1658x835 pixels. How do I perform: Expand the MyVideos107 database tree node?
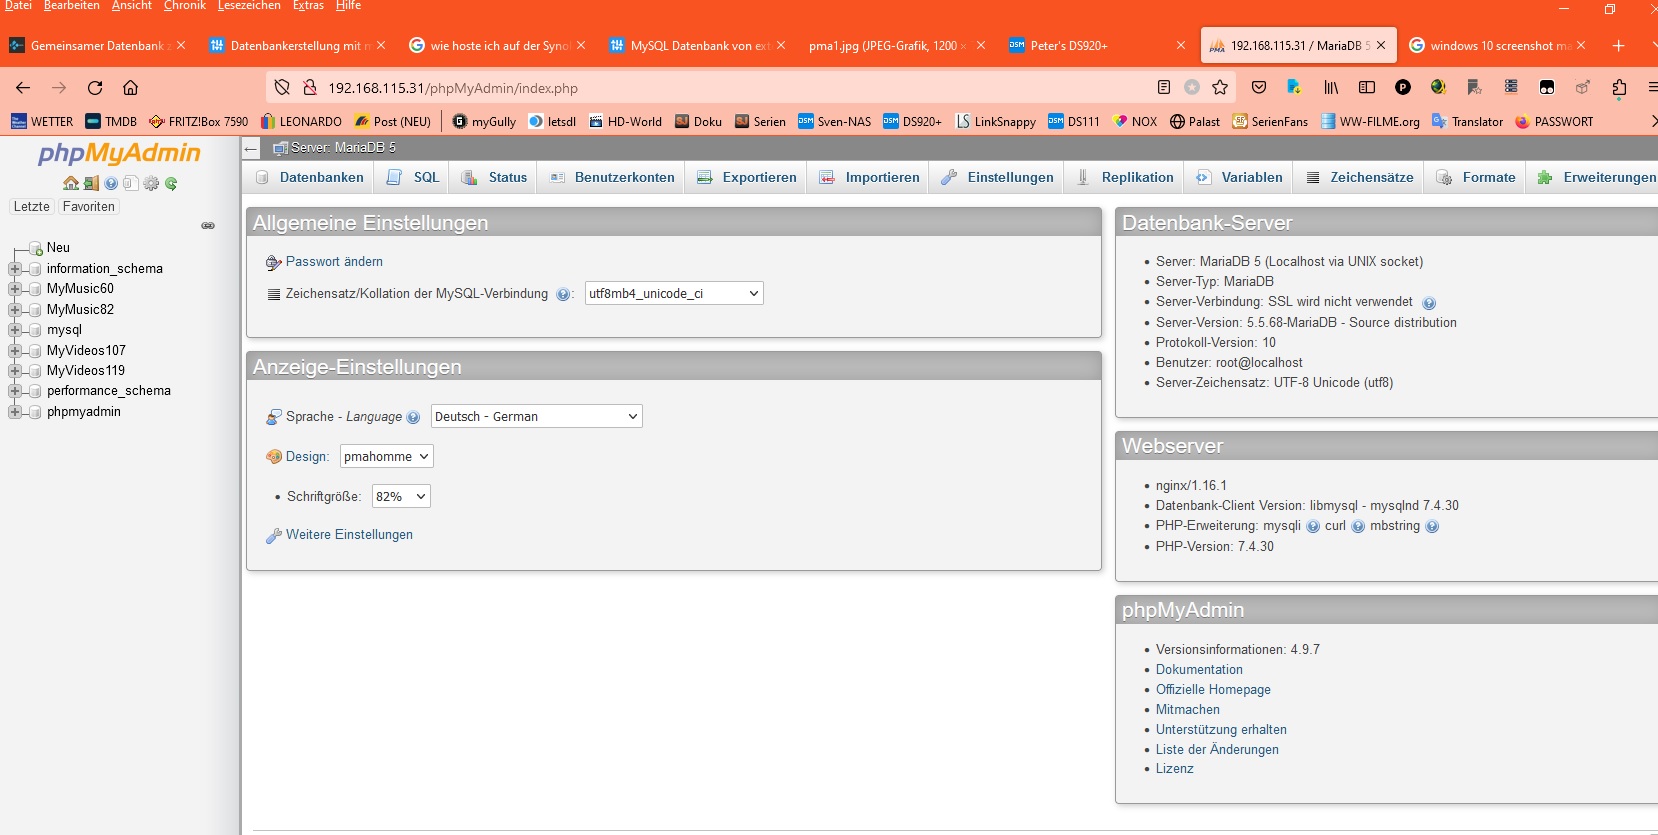click(x=14, y=351)
